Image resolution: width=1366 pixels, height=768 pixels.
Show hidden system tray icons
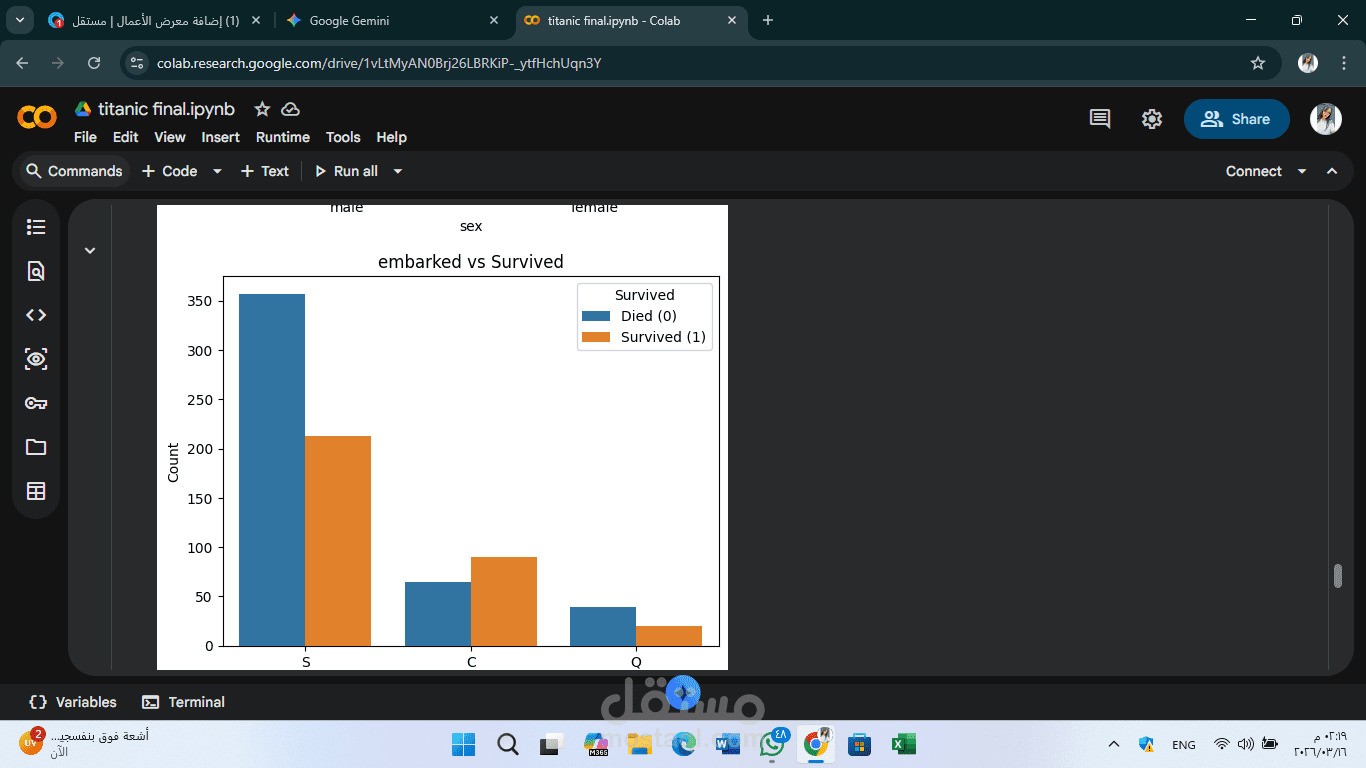coord(1114,744)
